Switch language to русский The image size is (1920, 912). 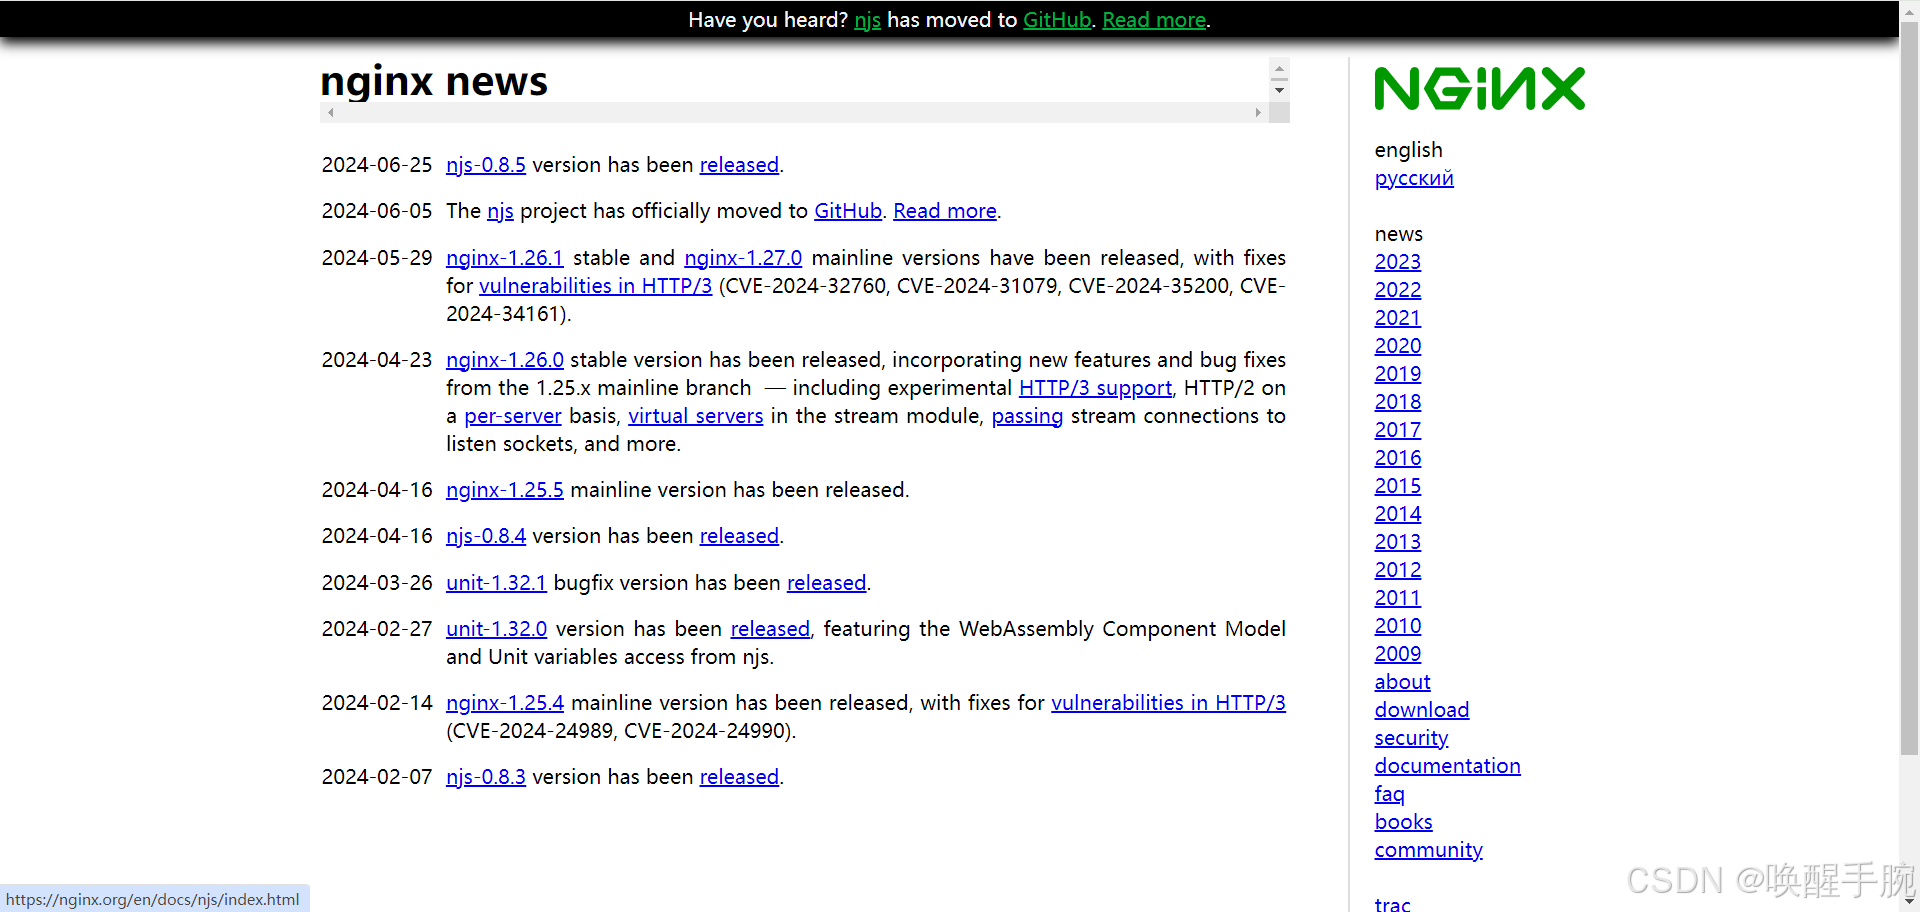point(1414,178)
